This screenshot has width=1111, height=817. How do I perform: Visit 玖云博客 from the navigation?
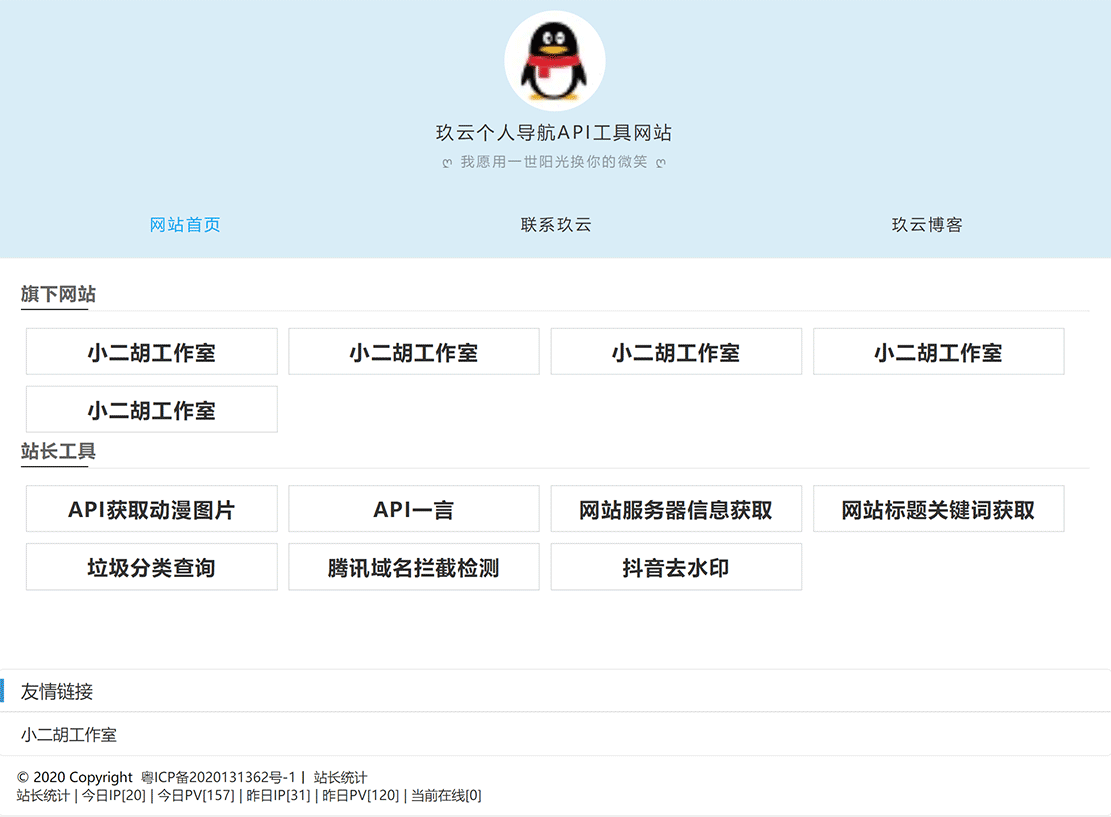tap(925, 224)
